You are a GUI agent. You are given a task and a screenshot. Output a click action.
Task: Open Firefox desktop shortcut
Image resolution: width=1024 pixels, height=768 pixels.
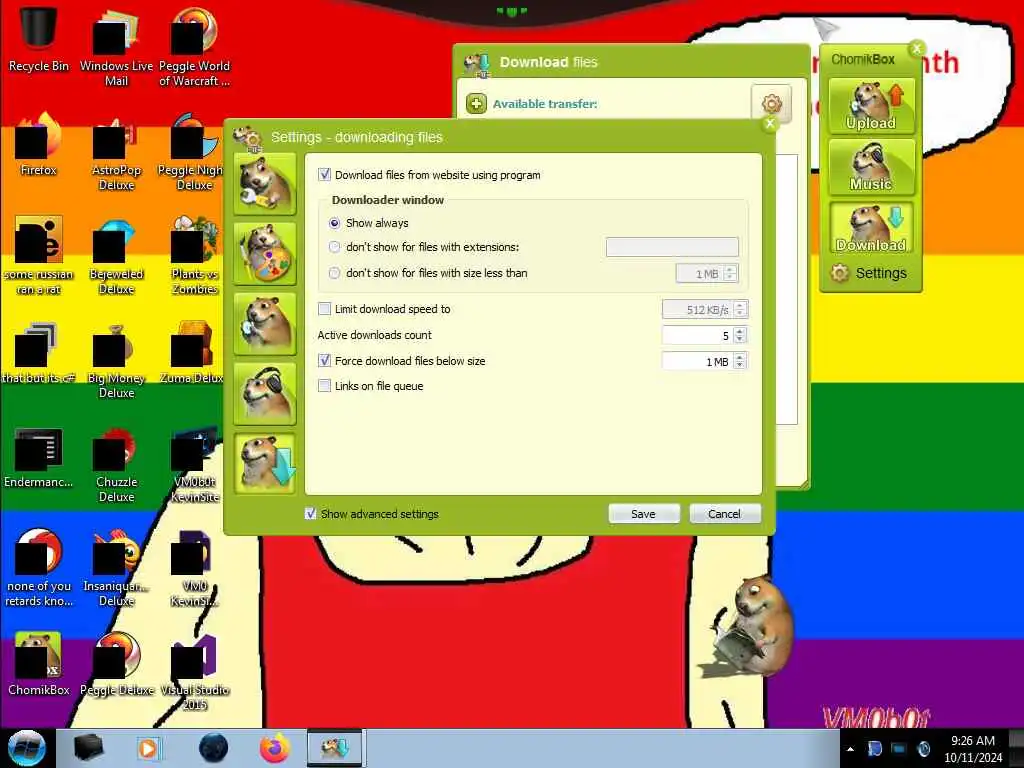[39, 144]
